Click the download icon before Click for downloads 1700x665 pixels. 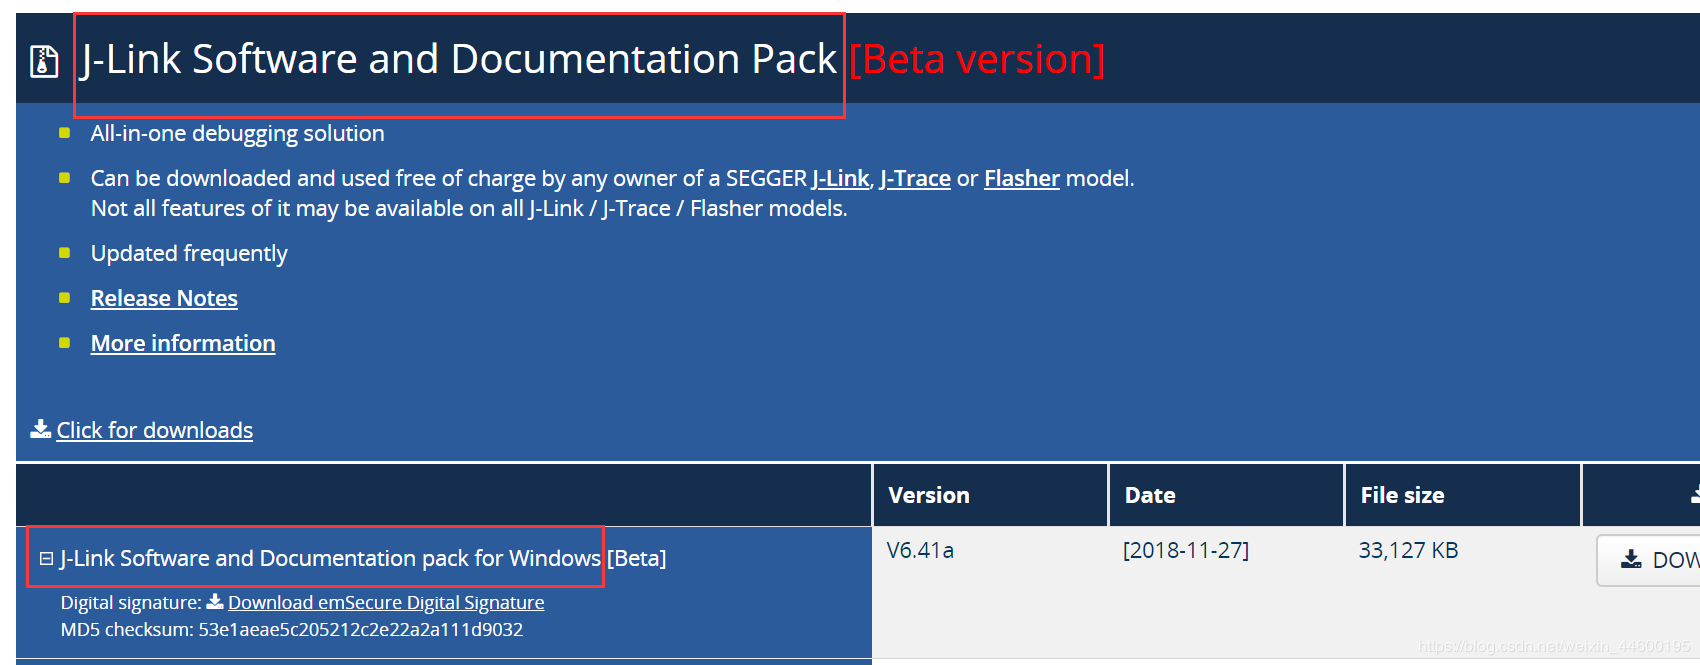[40, 428]
